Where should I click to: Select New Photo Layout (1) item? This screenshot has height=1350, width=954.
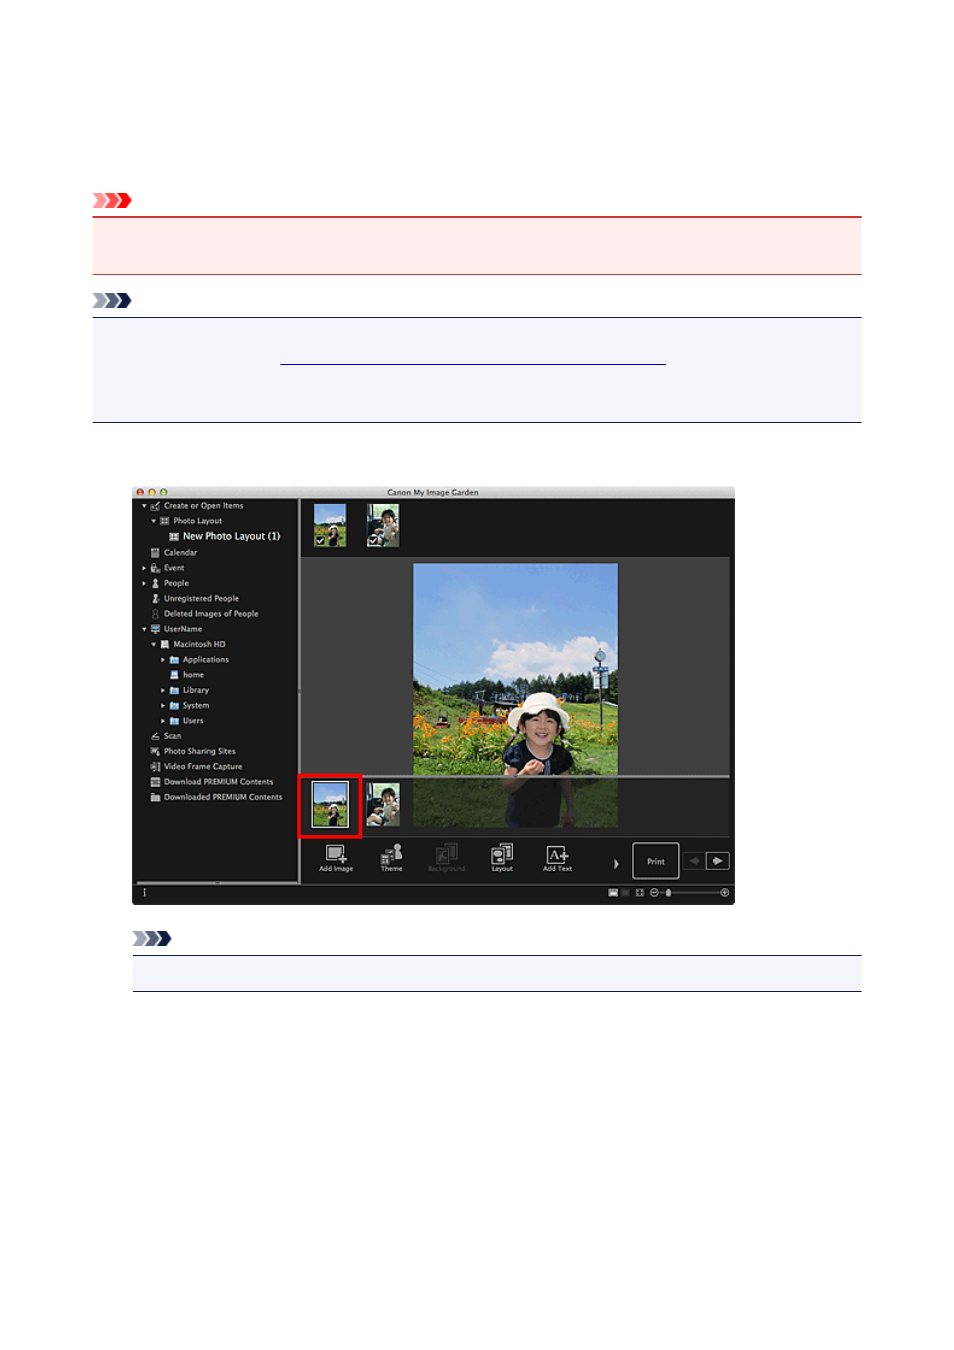231,536
